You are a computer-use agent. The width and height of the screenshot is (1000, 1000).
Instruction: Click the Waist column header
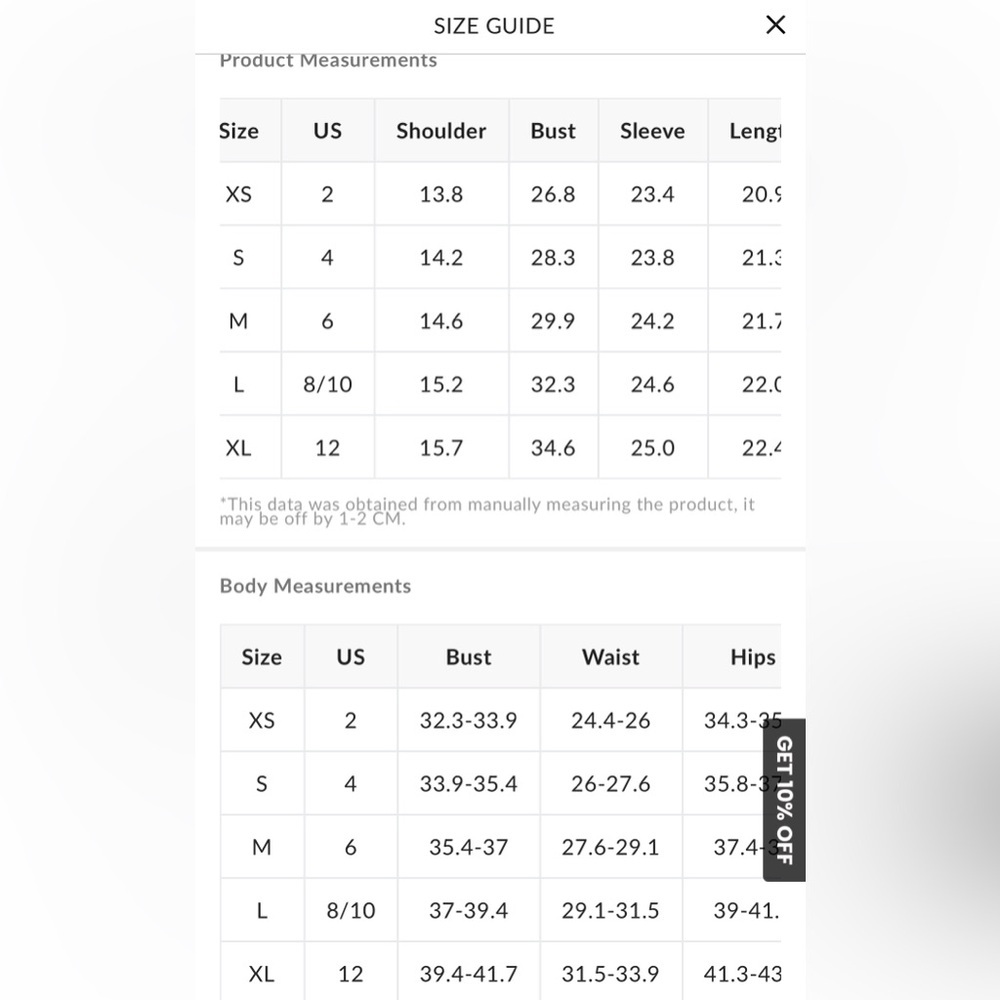pos(610,657)
